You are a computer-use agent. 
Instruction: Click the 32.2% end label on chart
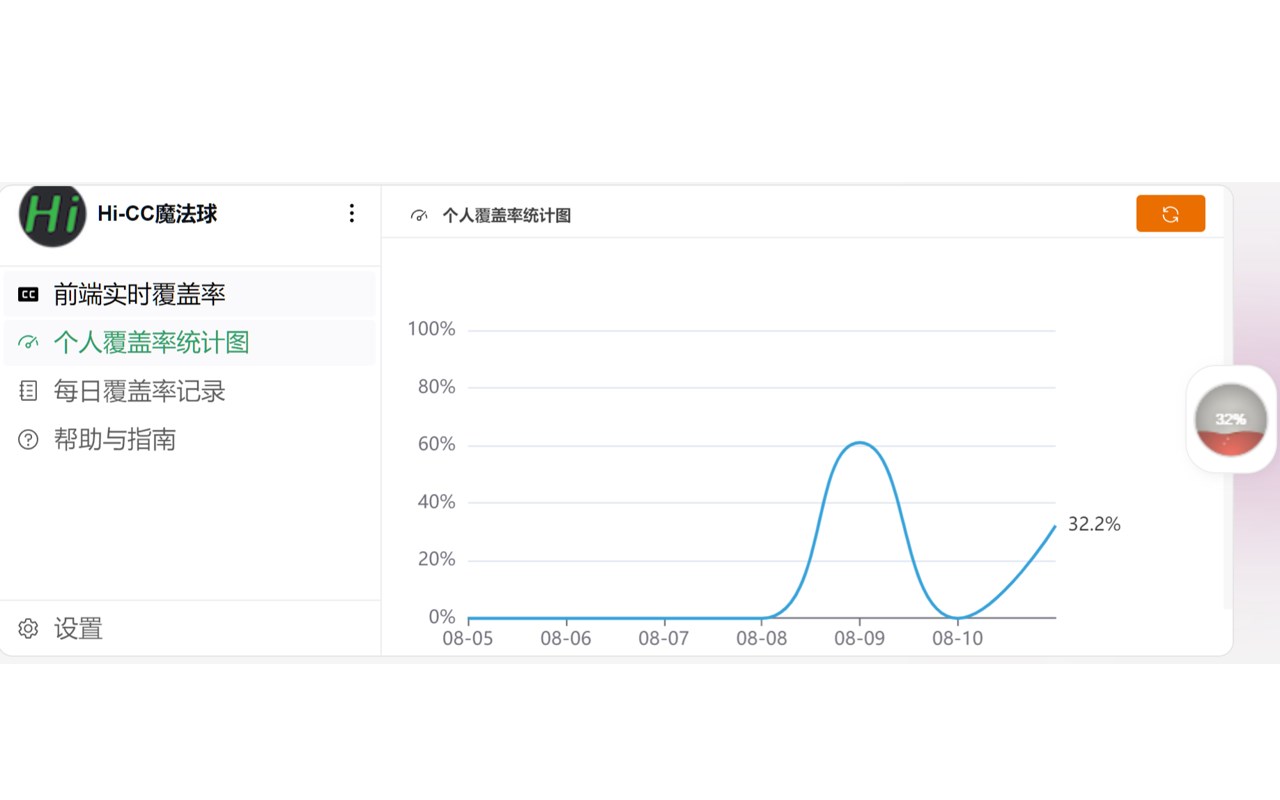[x=1094, y=524]
